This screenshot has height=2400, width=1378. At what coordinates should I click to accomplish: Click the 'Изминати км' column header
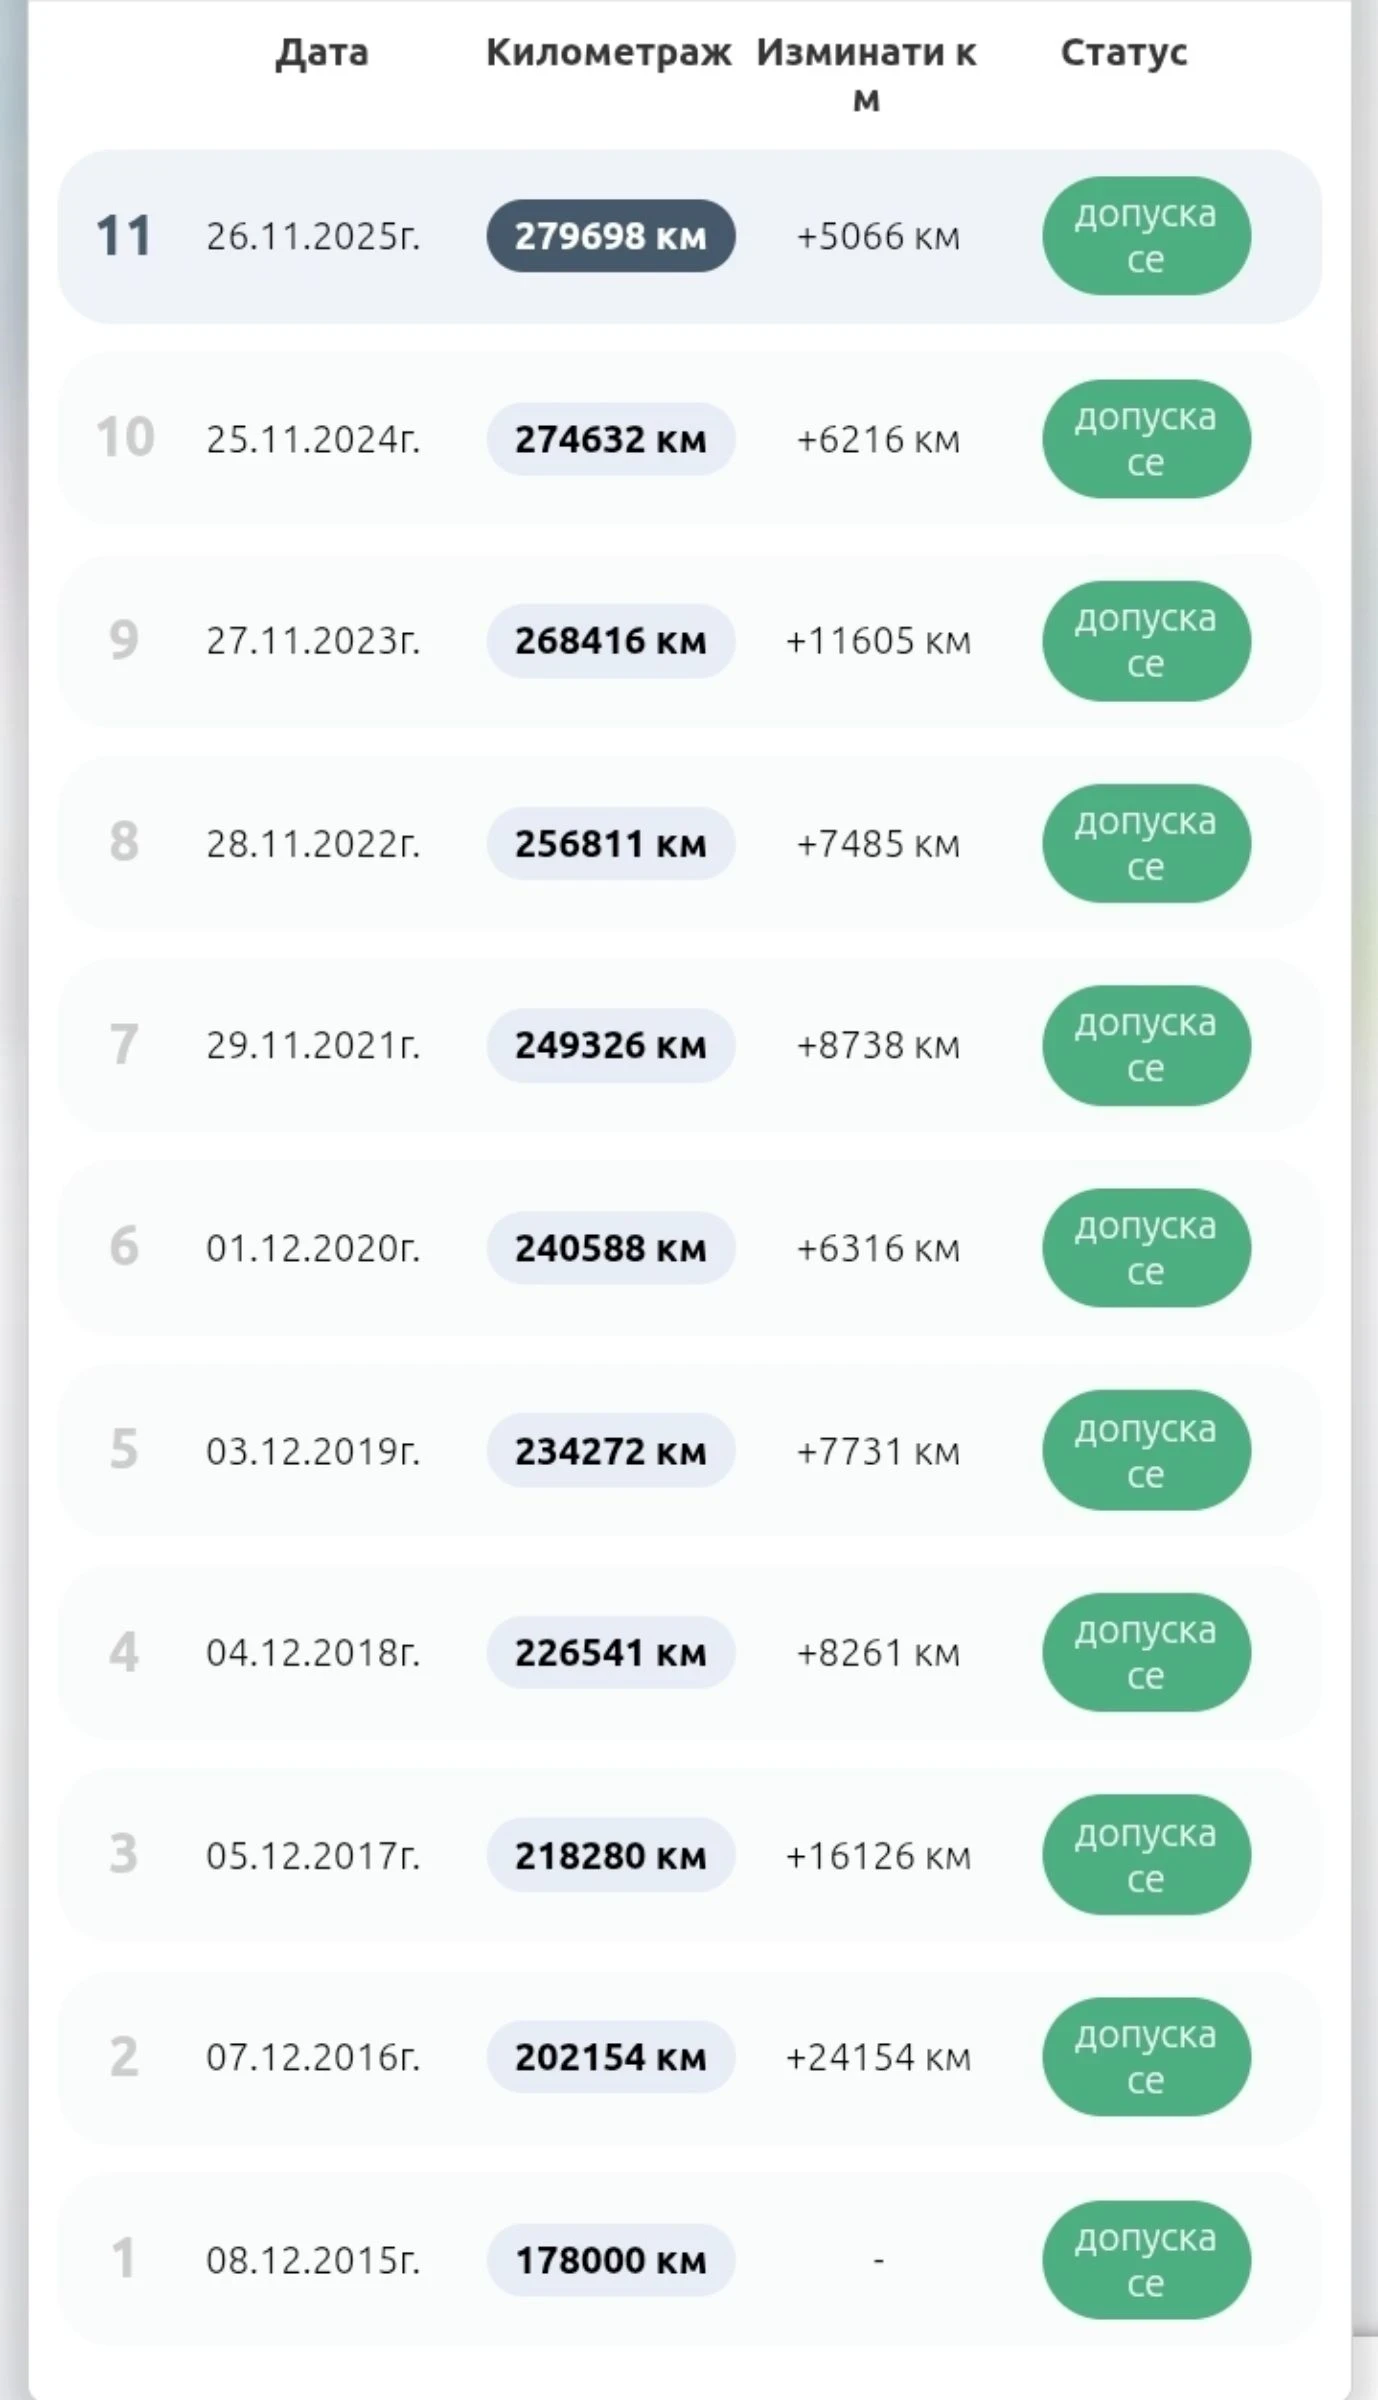click(866, 75)
